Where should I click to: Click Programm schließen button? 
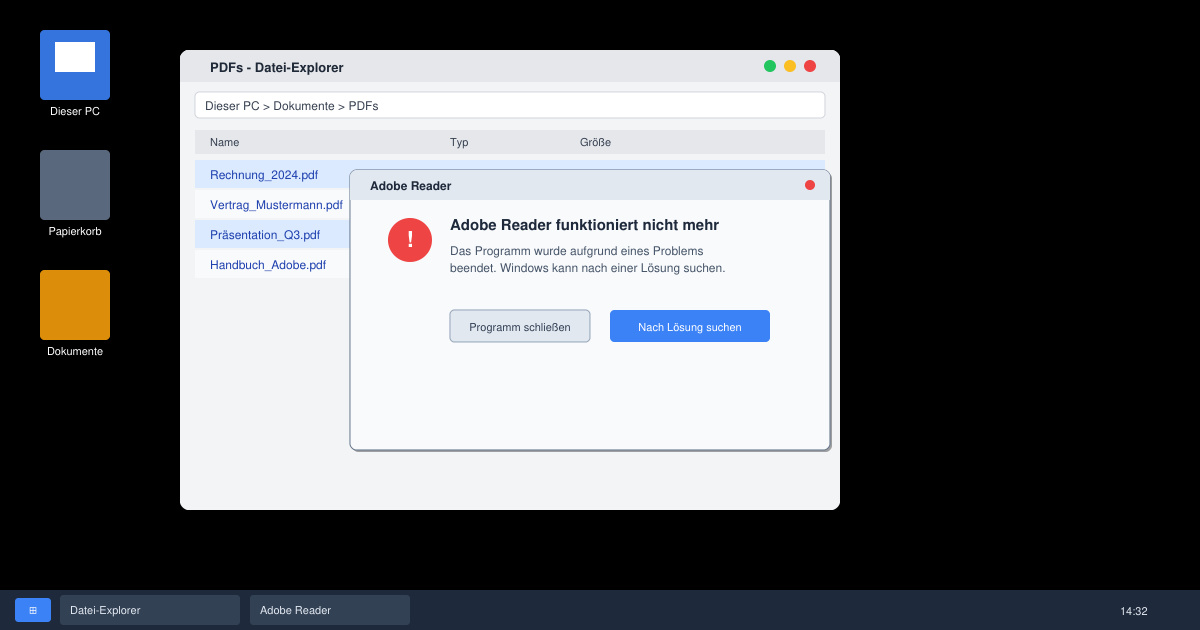tap(520, 326)
